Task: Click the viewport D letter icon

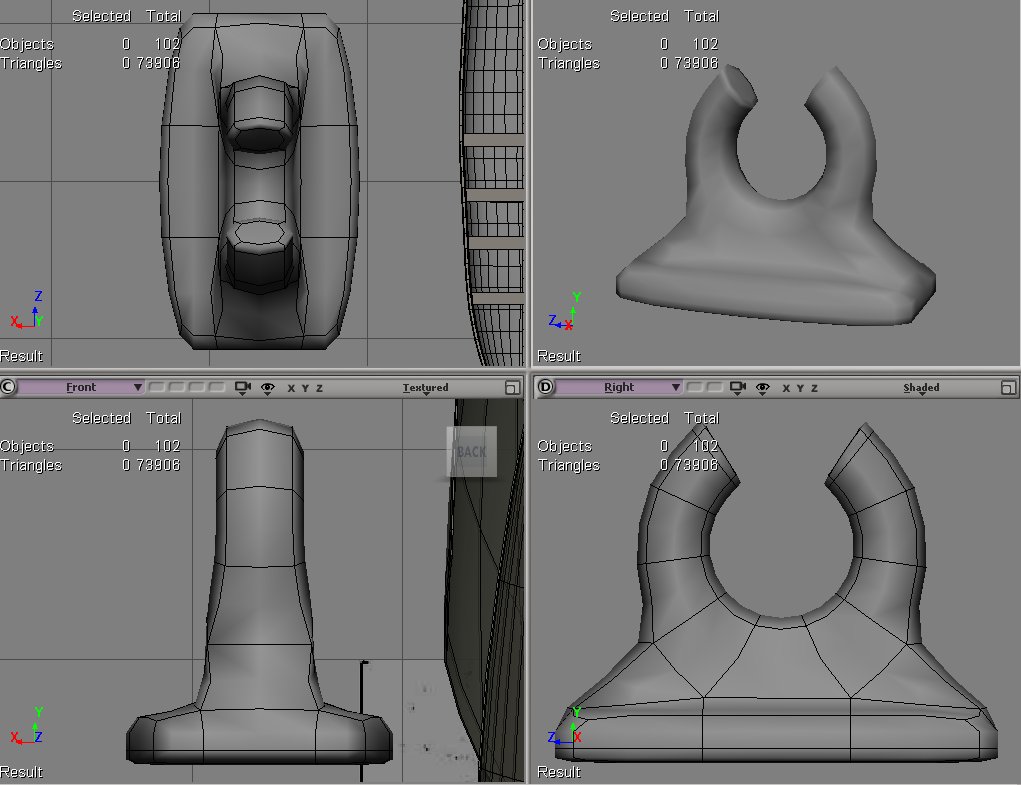Action: pos(545,387)
